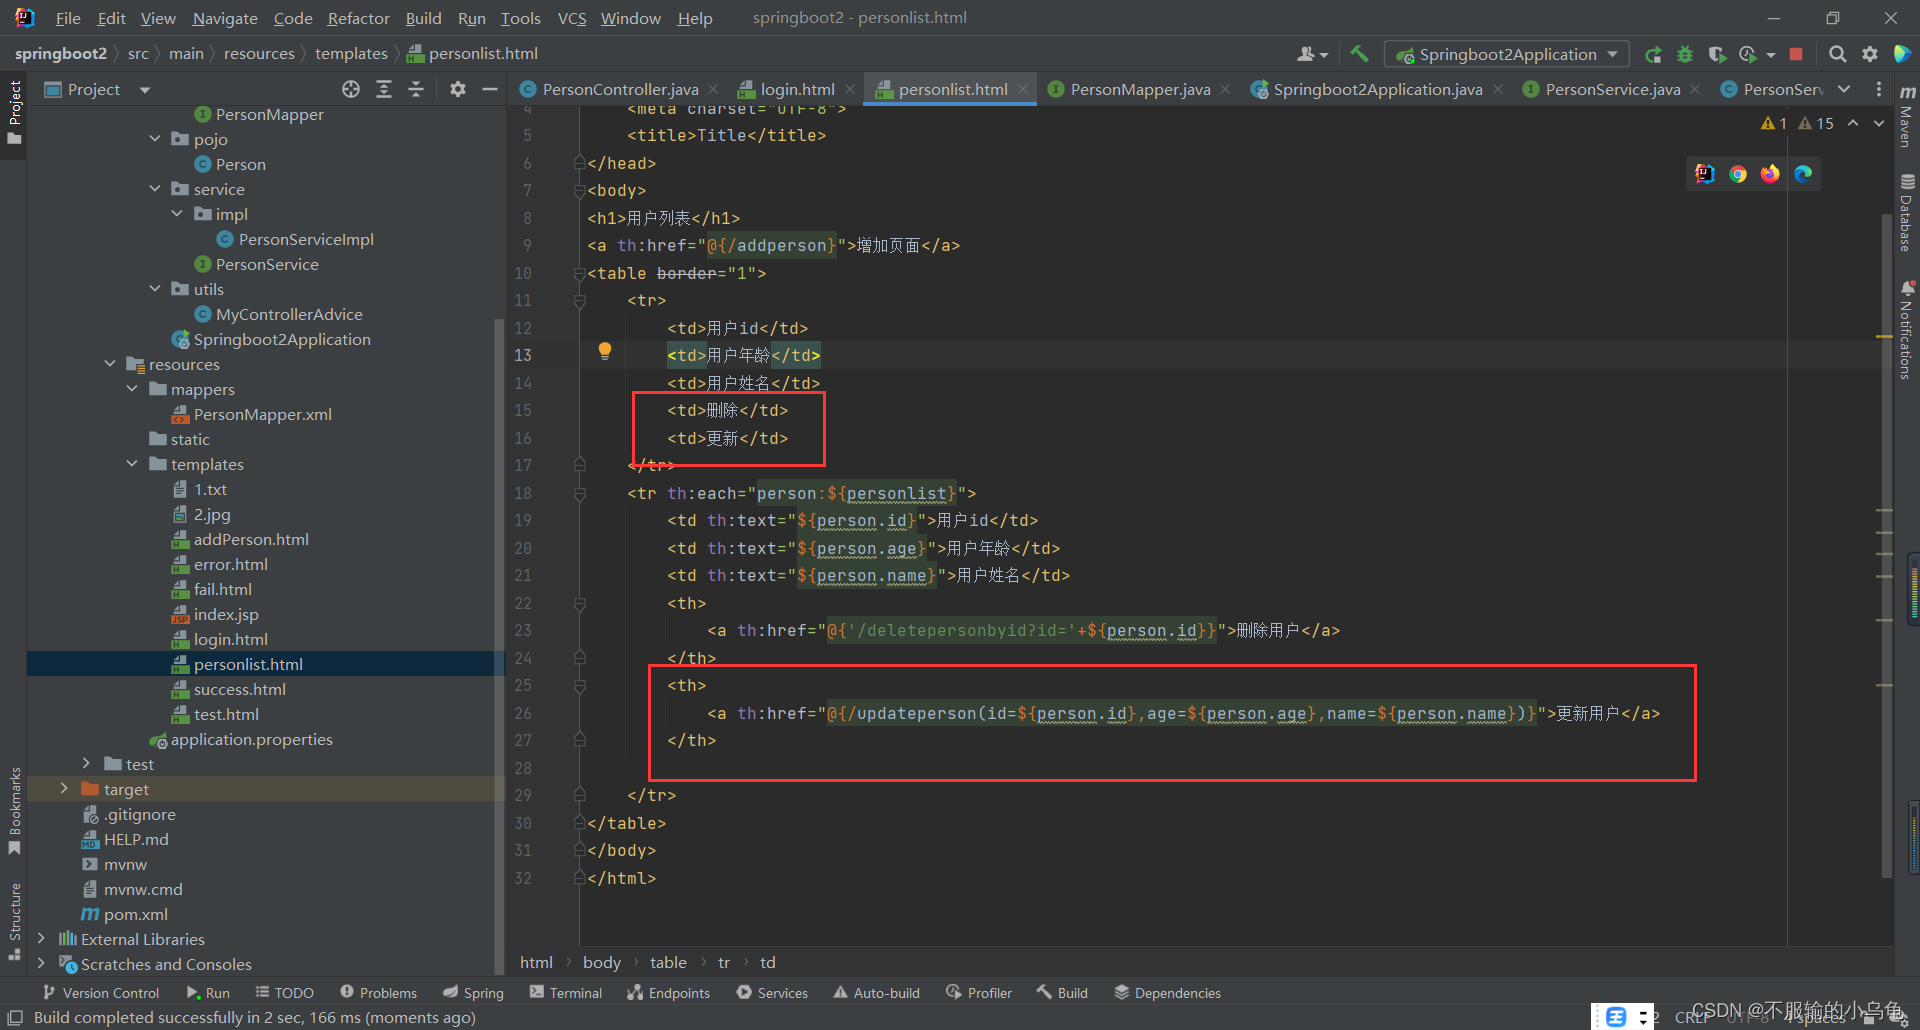Click table in editor breadcrumb bar
Screen dimensions: 1920x1030
(x=668, y=962)
